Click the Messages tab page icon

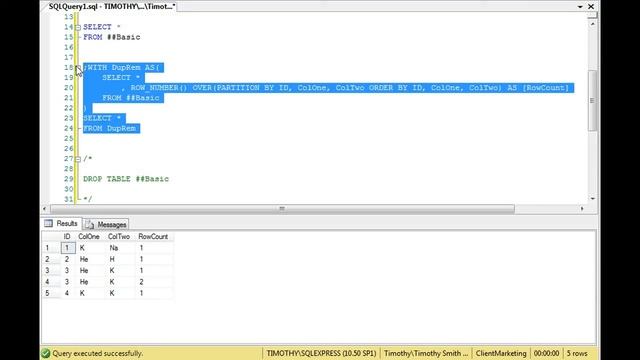[x=90, y=224]
